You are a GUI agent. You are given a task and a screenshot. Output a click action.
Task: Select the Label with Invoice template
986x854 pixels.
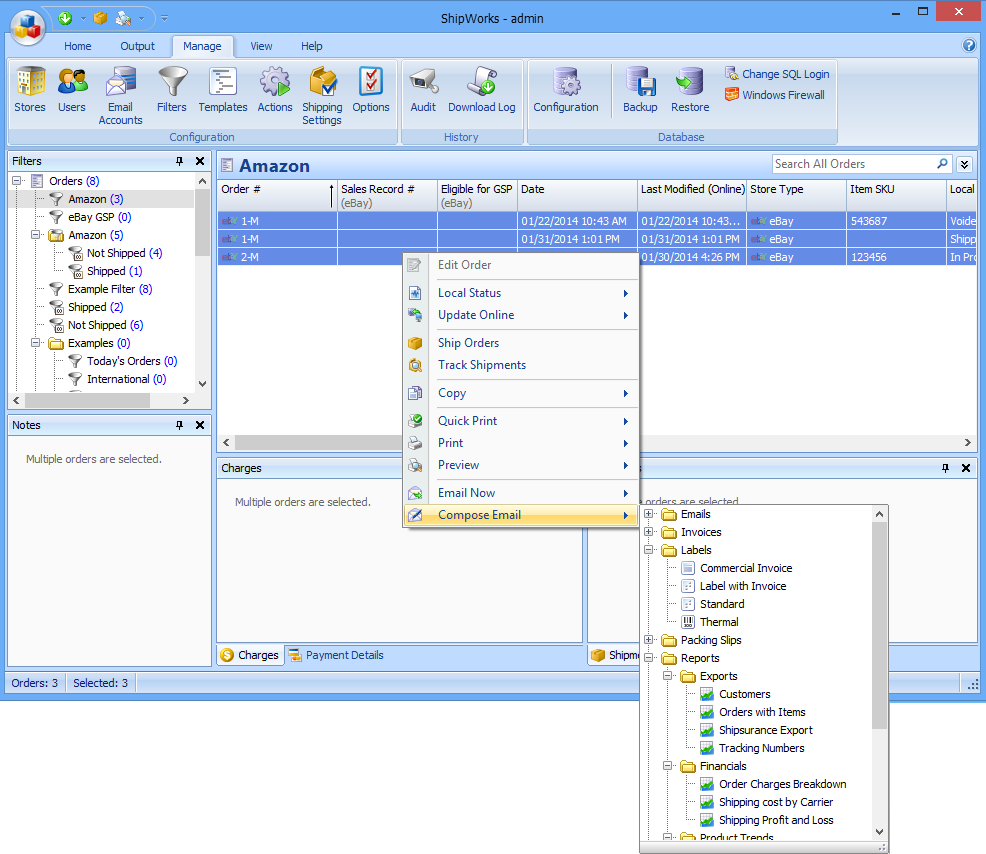coord(743,586)
